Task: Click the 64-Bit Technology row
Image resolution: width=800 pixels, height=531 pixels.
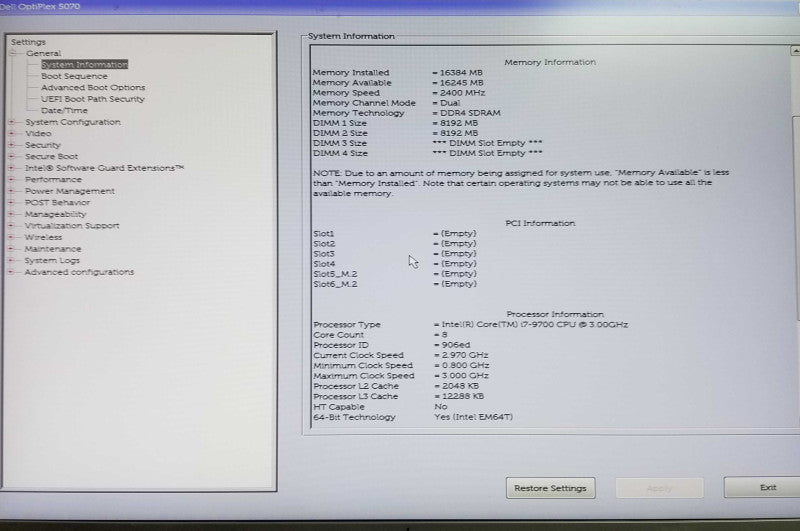Action: point(413,417)
